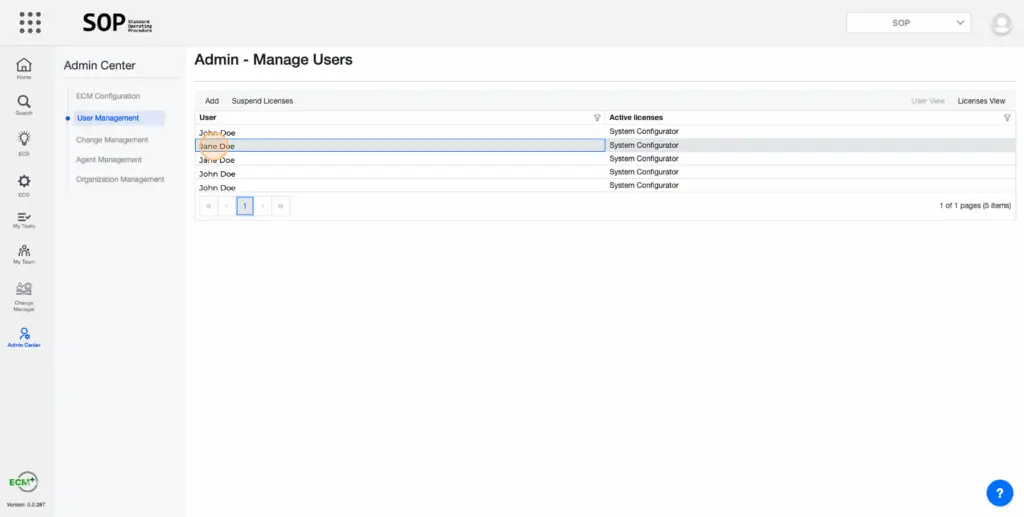Open the Active licenses column filter

pyautogui.click(x=1007, y=118)
